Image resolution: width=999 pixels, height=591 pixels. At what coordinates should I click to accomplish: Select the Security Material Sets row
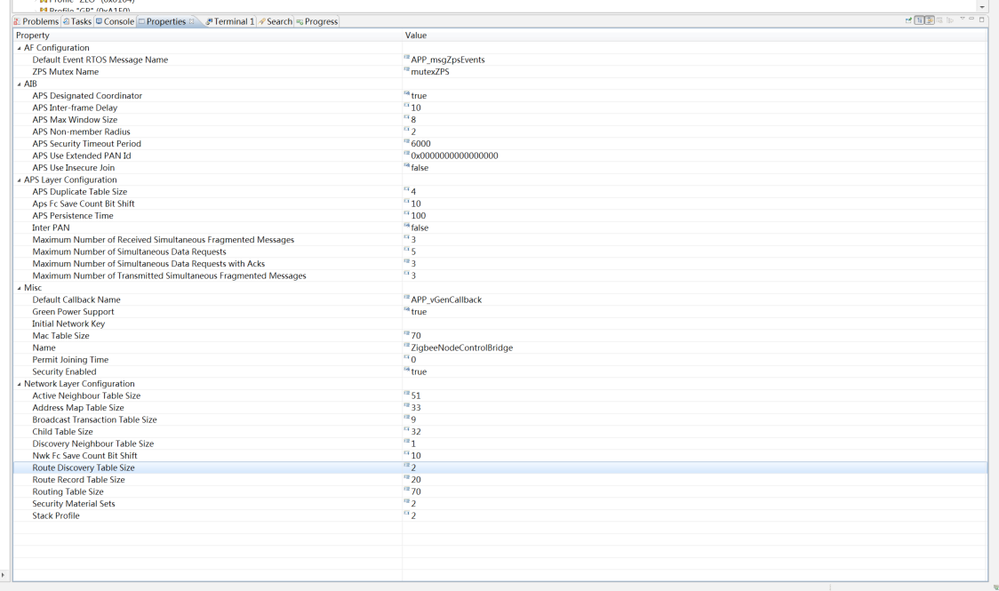coord(74,504)
